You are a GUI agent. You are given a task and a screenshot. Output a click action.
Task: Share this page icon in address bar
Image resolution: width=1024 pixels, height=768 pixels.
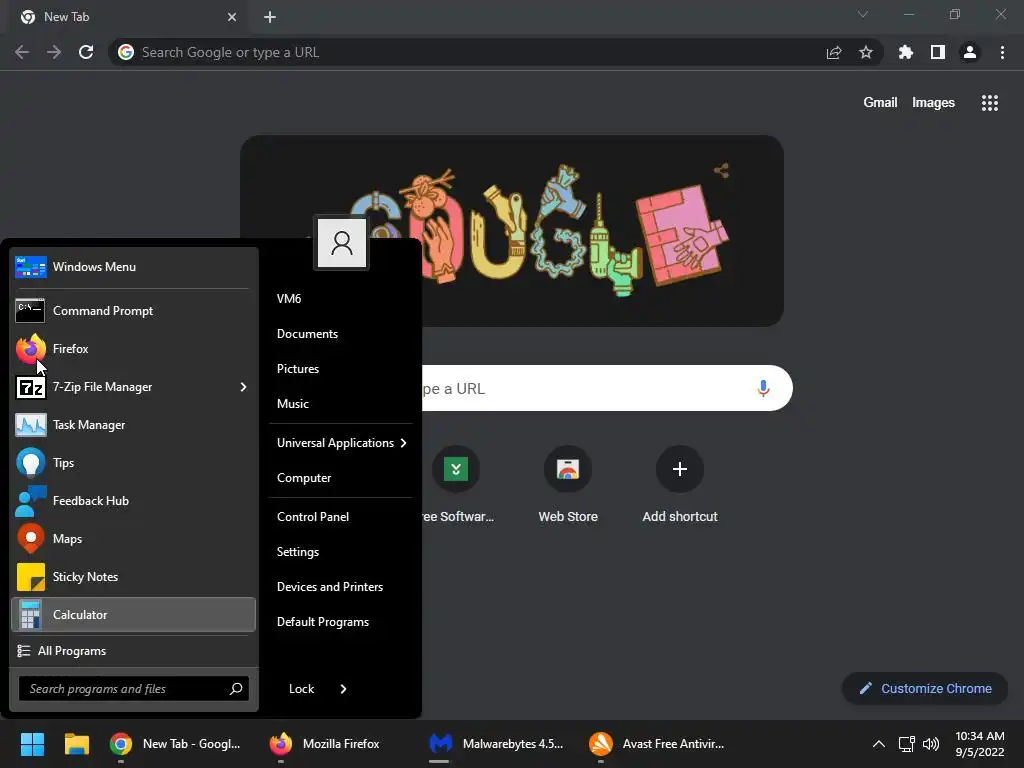(x=834, y=52)
